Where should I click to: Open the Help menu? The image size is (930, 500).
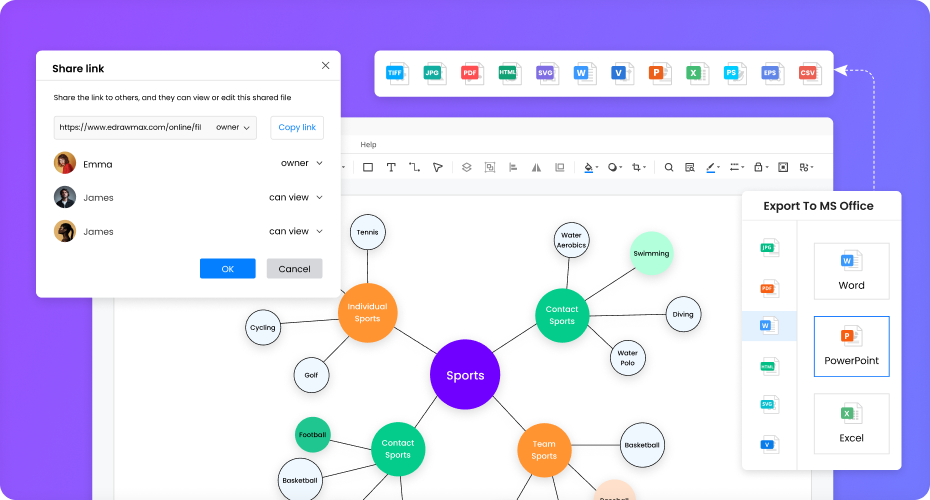click(x=368, y=145)
